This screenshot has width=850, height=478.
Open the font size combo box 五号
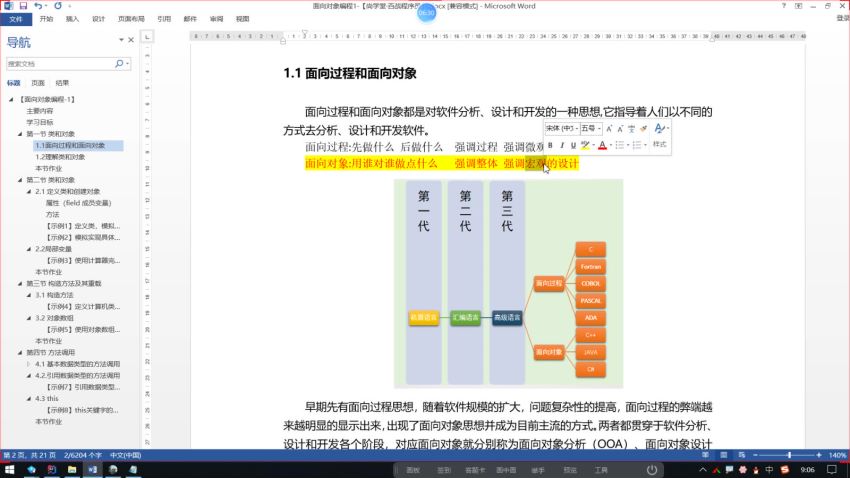(x=590, y=128)
